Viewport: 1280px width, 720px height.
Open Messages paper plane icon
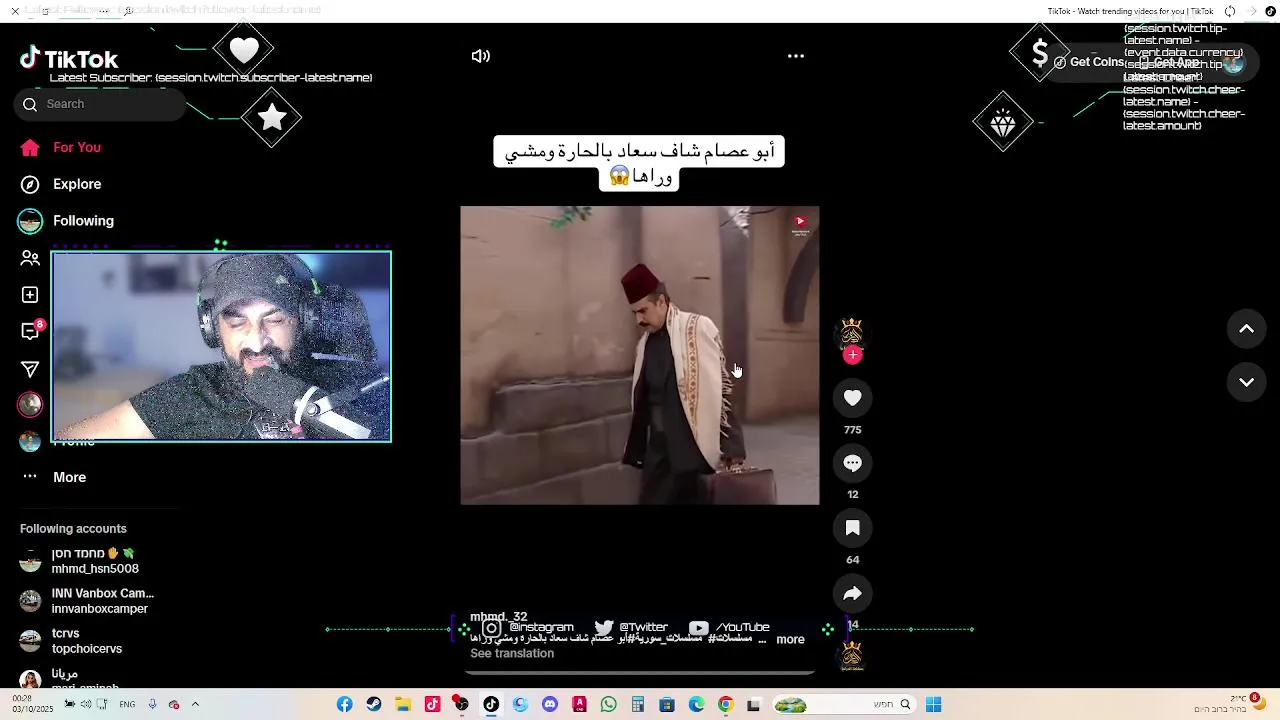[x=30, y=369]
